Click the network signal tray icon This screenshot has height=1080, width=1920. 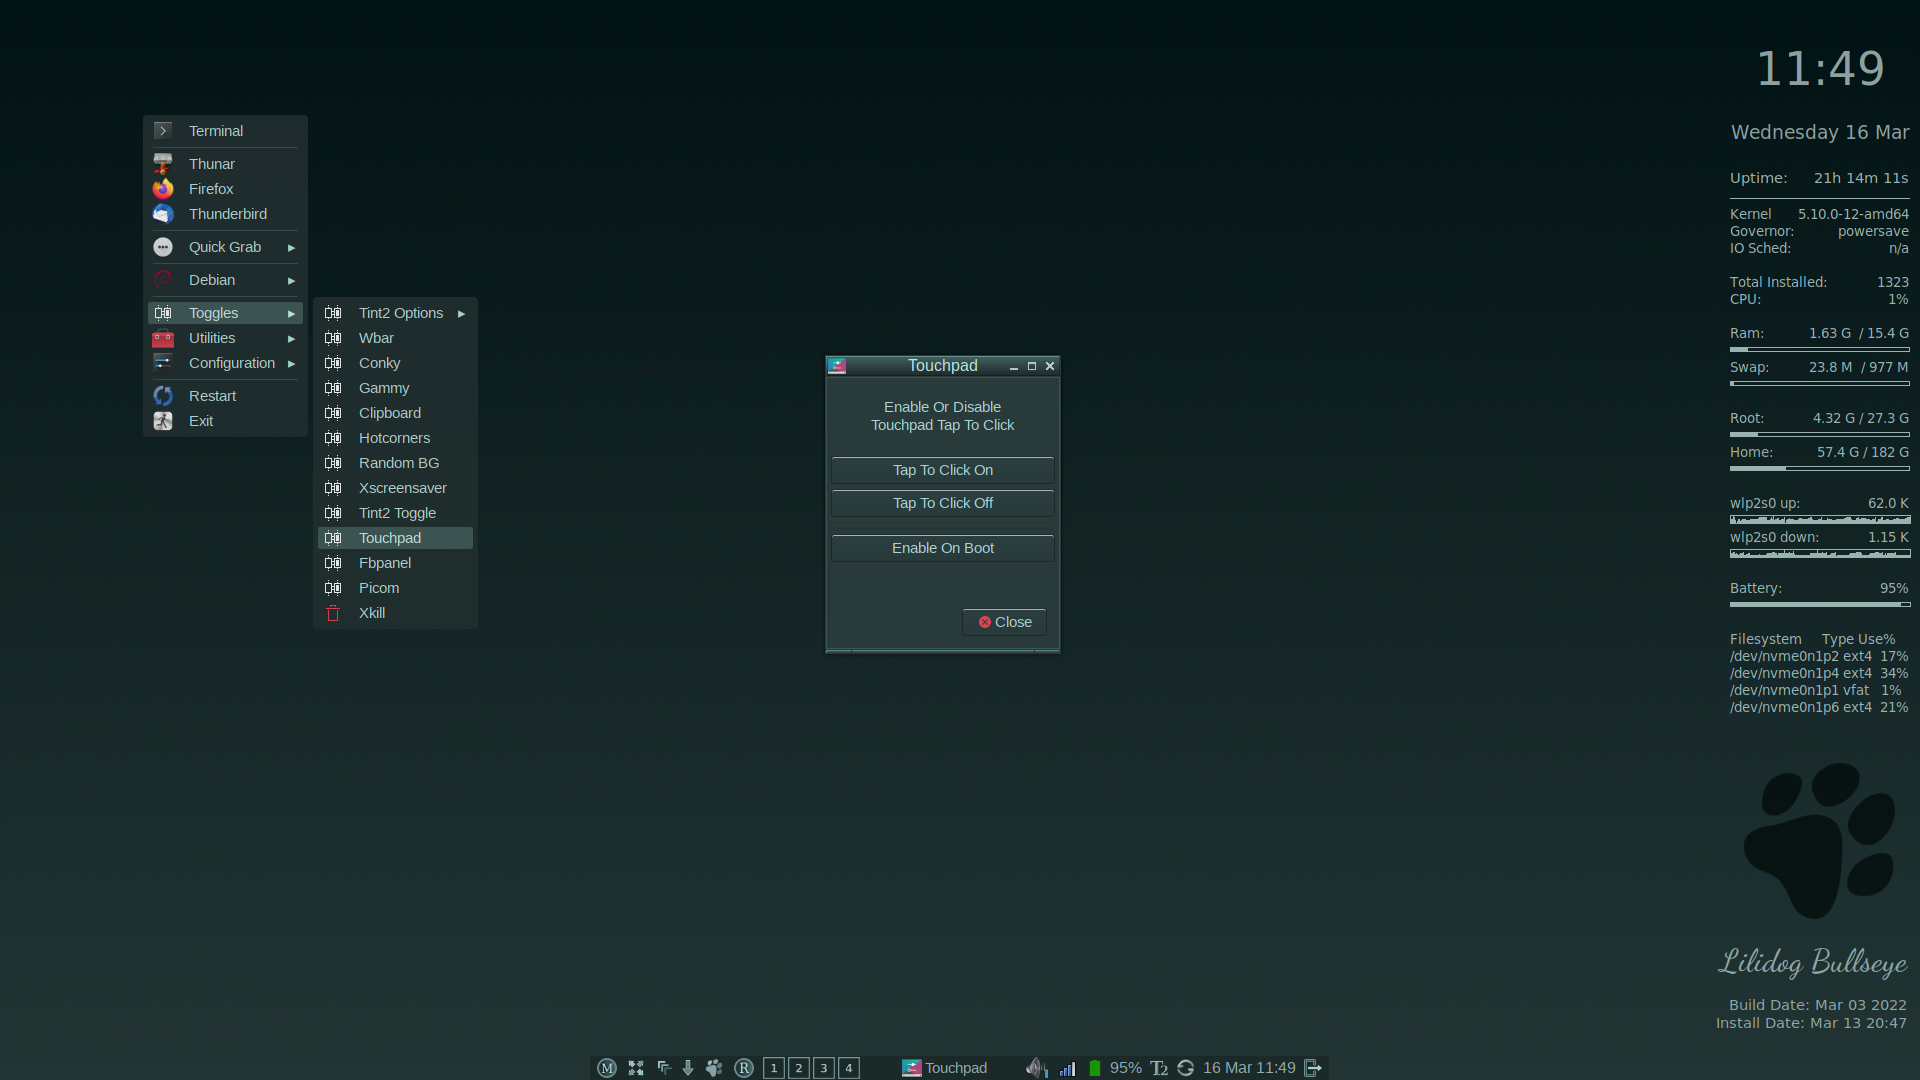point(1067,1068)
